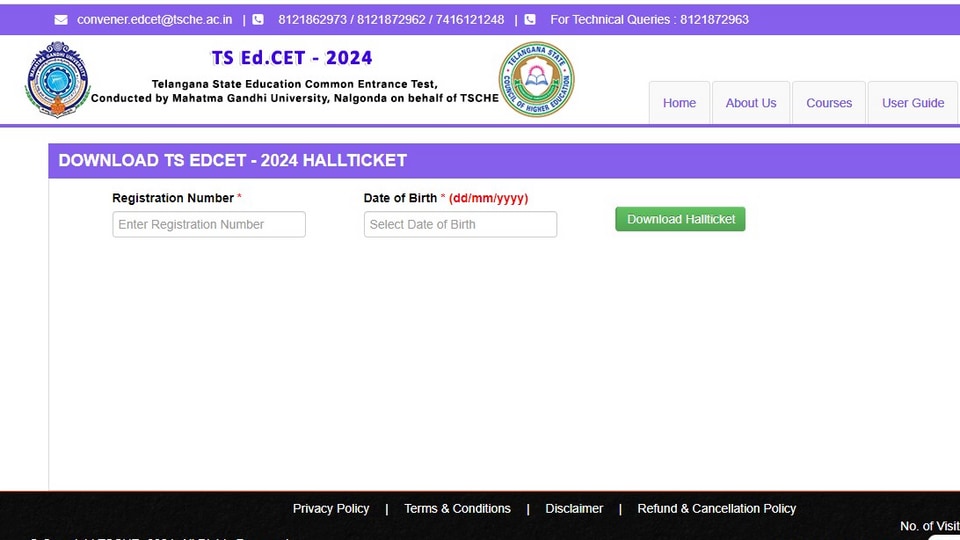Click the phone icon before Technical Queries
The height and width of the screenshot is (540, 960).
[530, 20]
